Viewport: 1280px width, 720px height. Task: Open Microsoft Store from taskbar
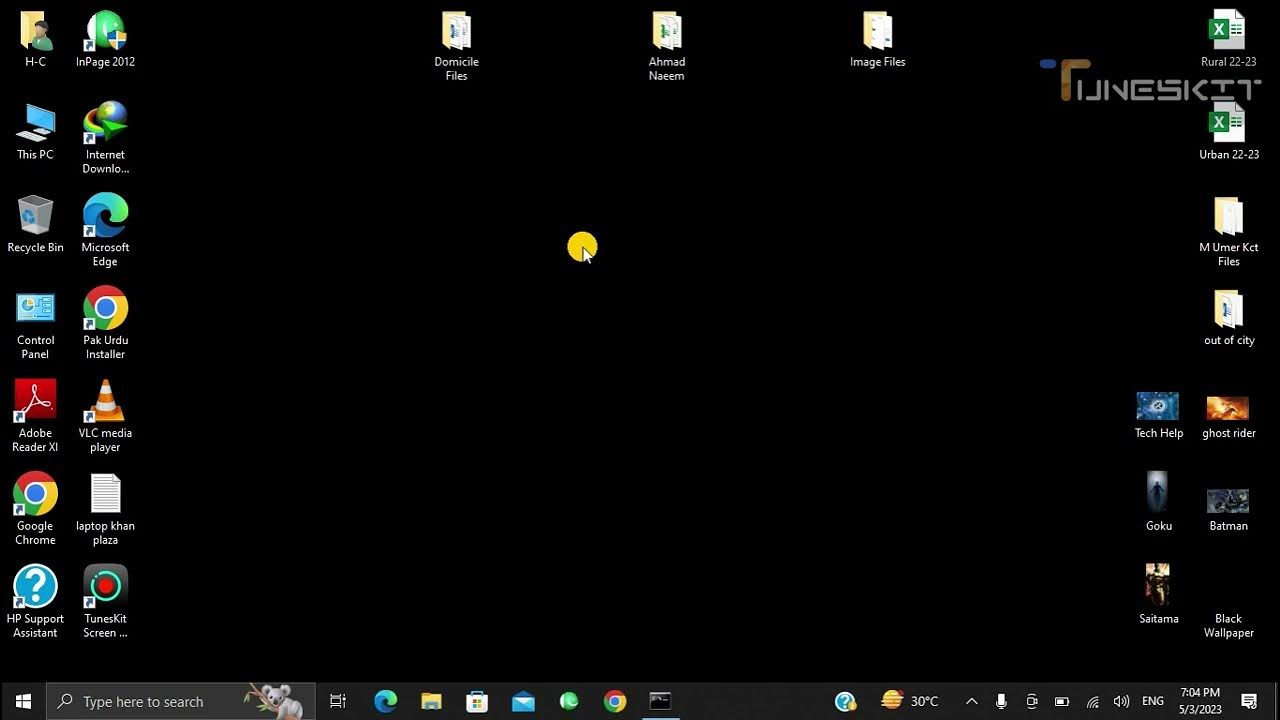coord(477,701)
